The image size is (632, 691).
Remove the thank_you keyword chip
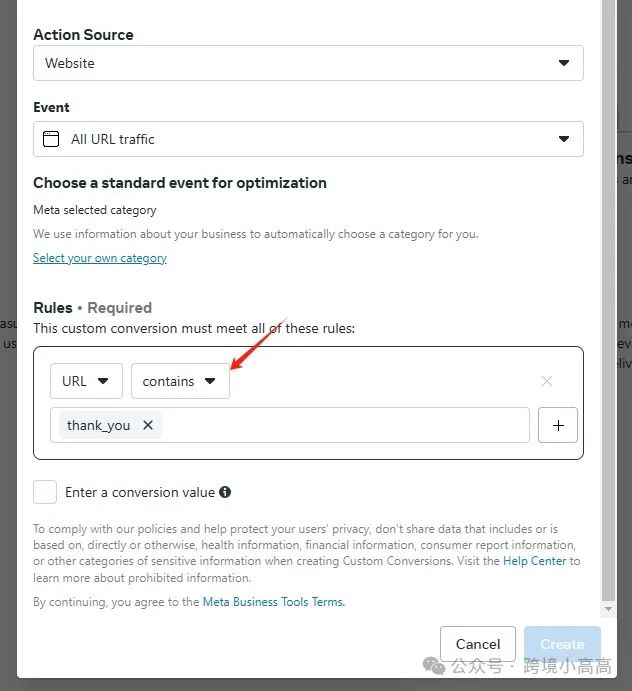[x=148, y=425]
